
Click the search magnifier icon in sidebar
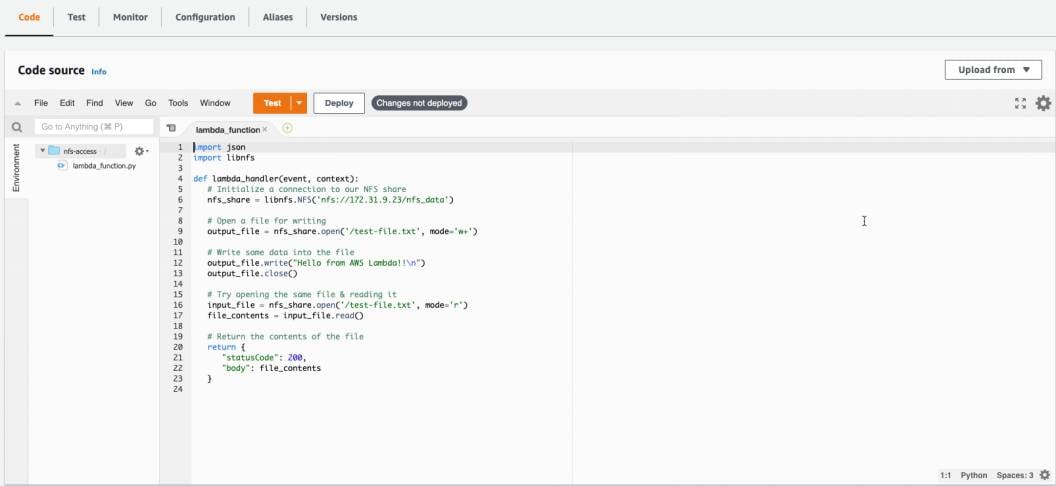[17, 127]
